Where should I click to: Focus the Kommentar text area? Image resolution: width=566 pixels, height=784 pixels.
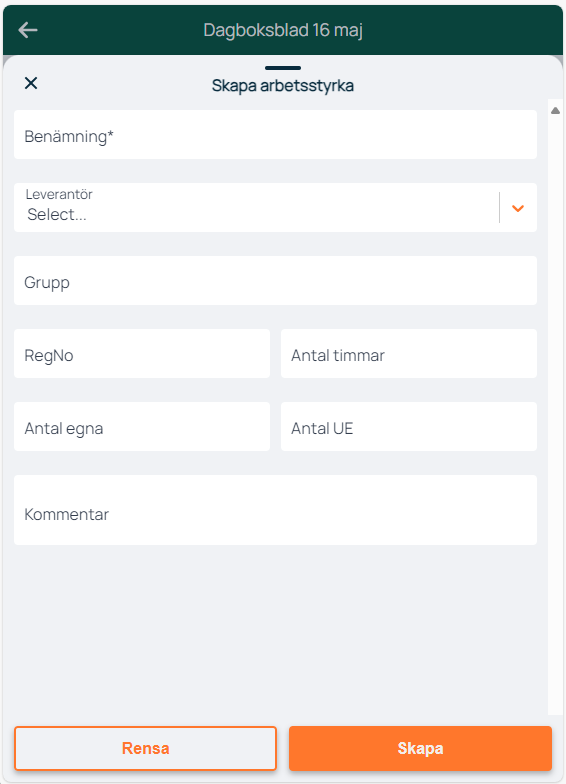tap(276, 510)
